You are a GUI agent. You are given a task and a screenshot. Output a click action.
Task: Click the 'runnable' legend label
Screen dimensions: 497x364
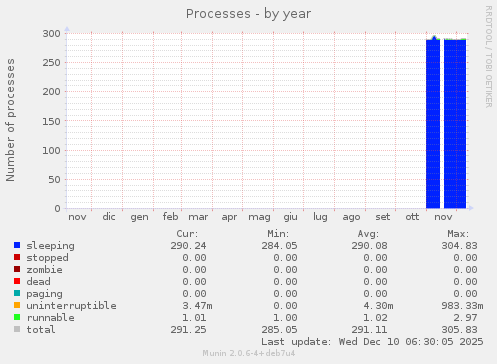click(51, 318)
